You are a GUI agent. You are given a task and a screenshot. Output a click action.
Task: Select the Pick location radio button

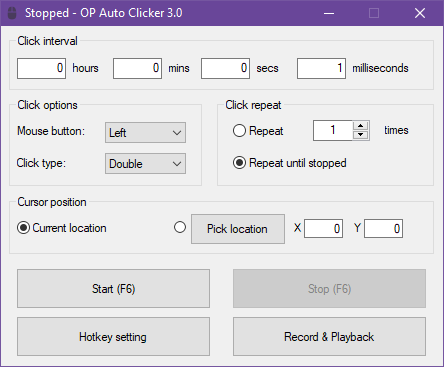(180, 227)
